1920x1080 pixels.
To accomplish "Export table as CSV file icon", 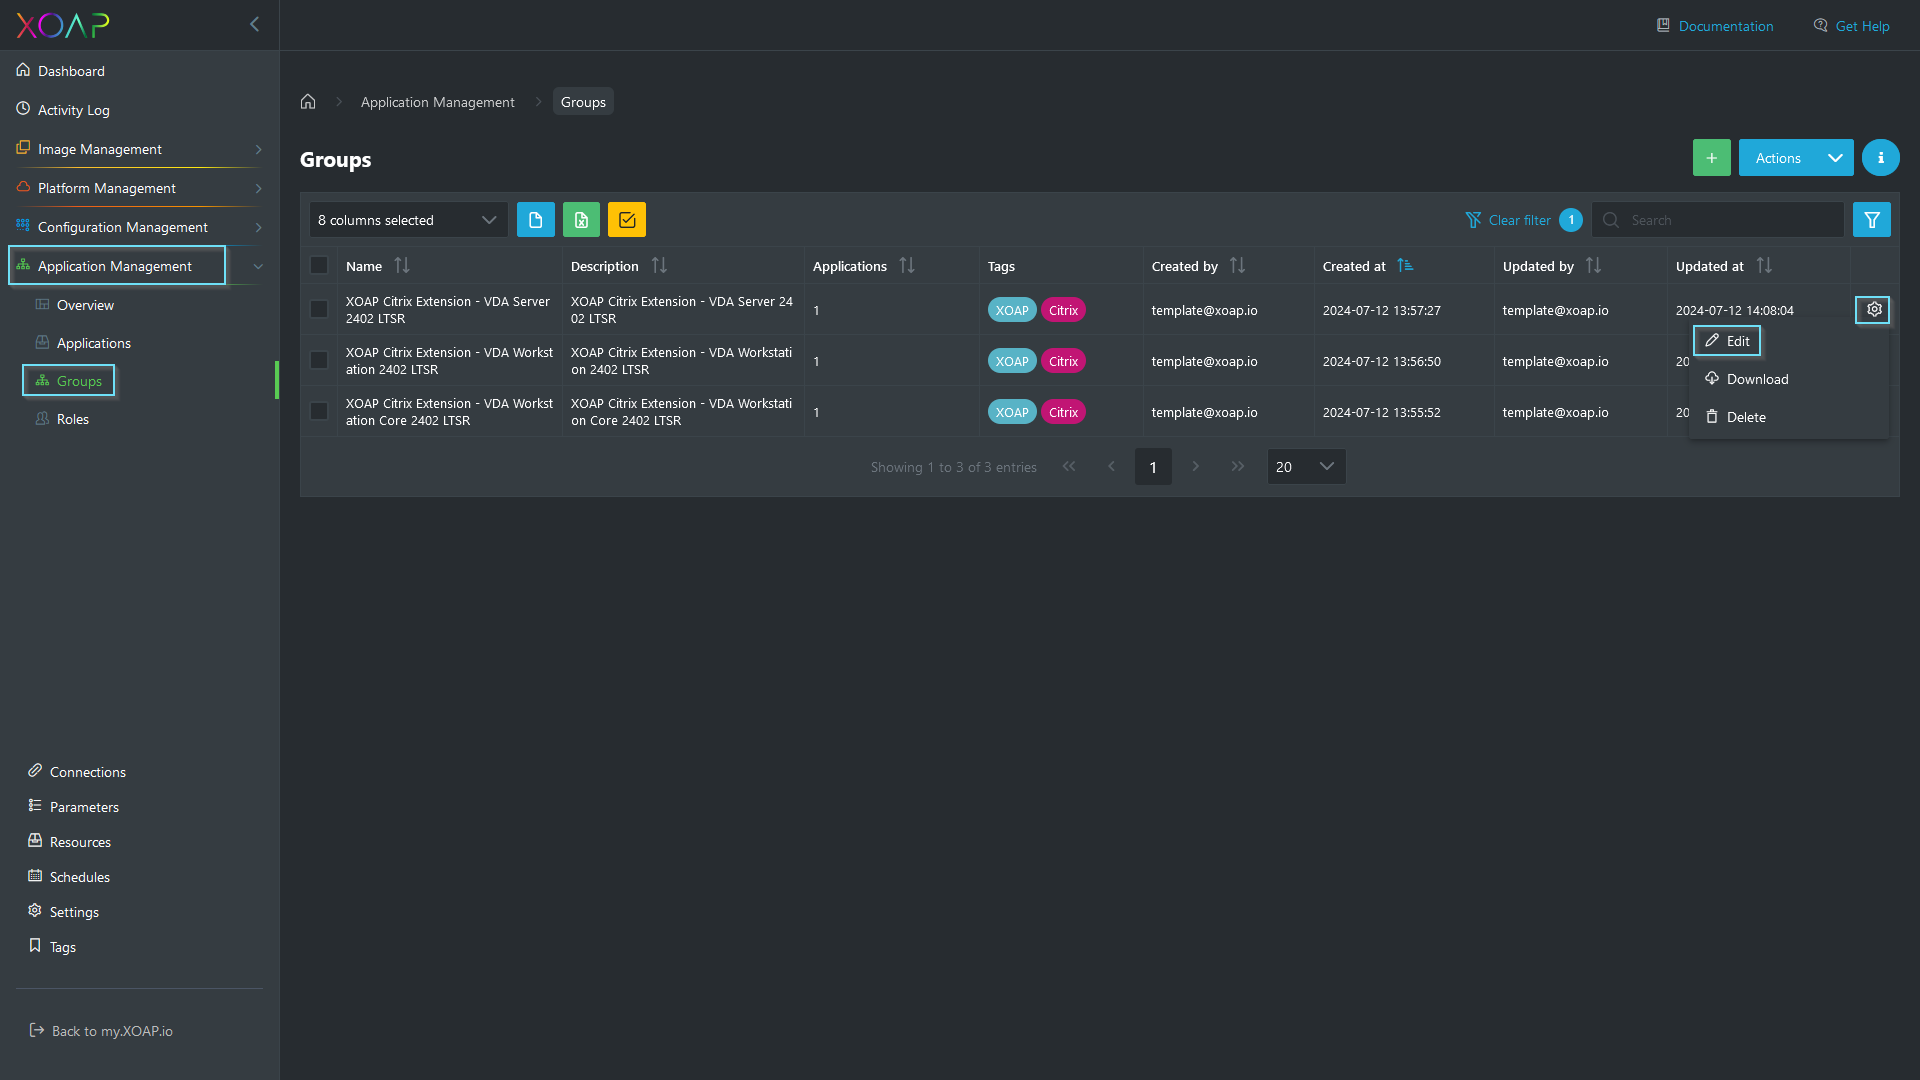I will coord(536,220).
